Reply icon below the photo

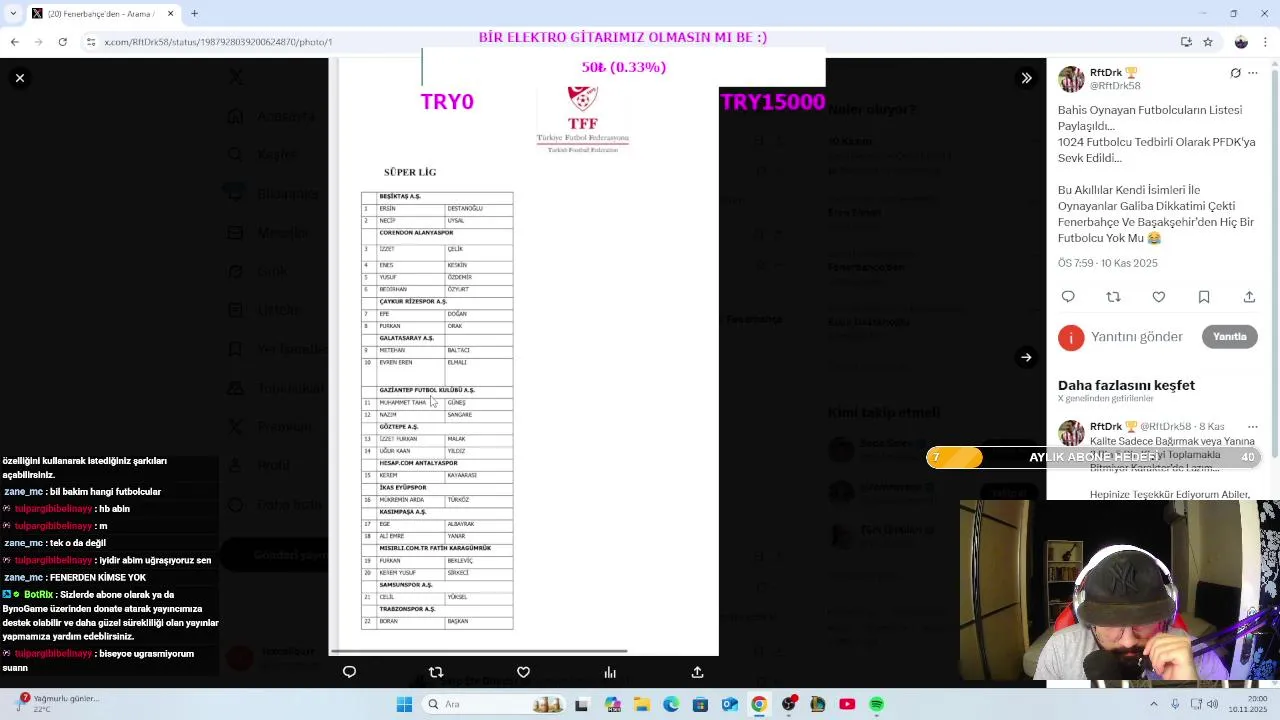[349, 672]
